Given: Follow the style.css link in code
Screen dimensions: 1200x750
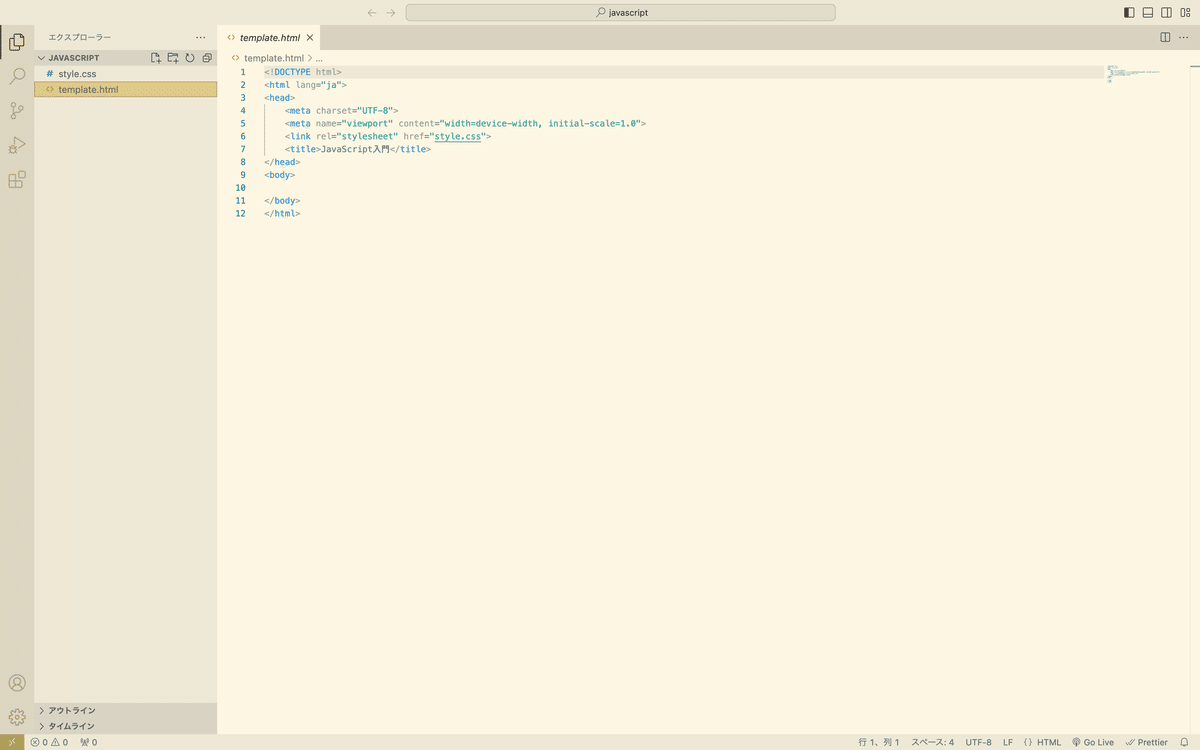Looking at the screenshot, I should coord(458,136).
